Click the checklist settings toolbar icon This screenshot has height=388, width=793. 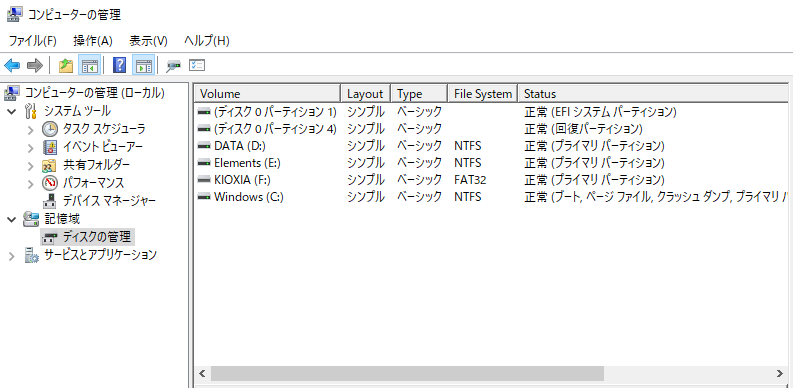[197, 65]
